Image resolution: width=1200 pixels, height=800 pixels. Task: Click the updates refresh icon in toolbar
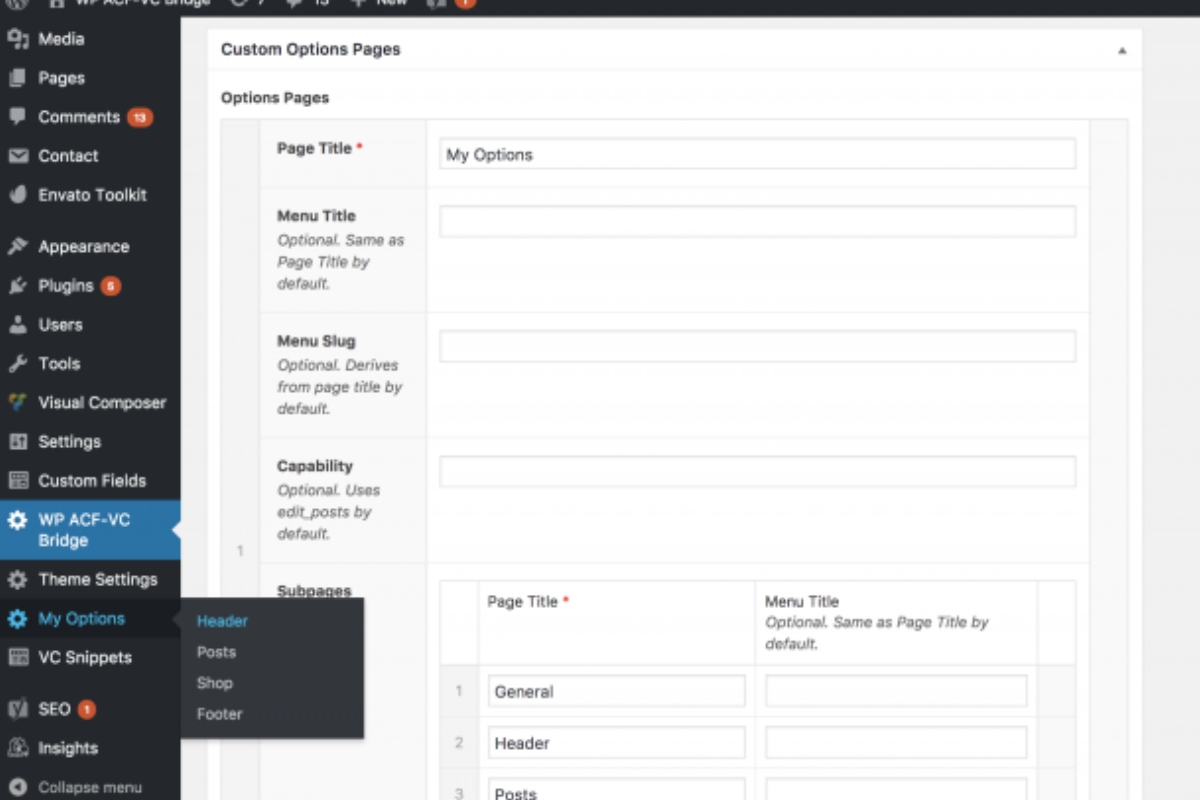[238, 3]
